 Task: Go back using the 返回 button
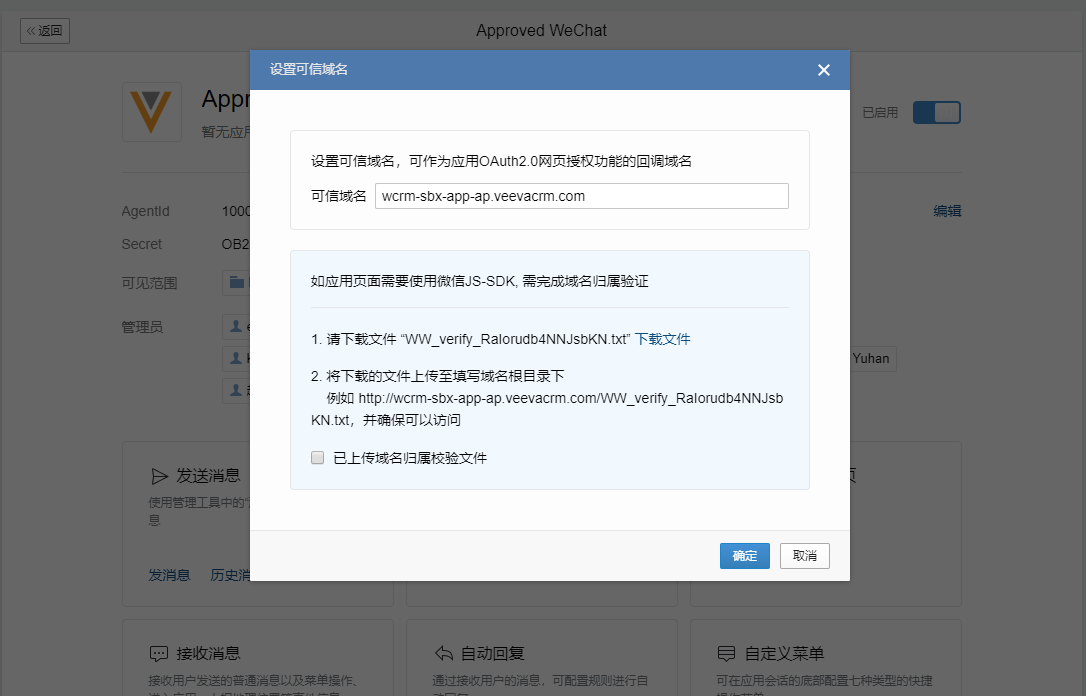[45, 30]
